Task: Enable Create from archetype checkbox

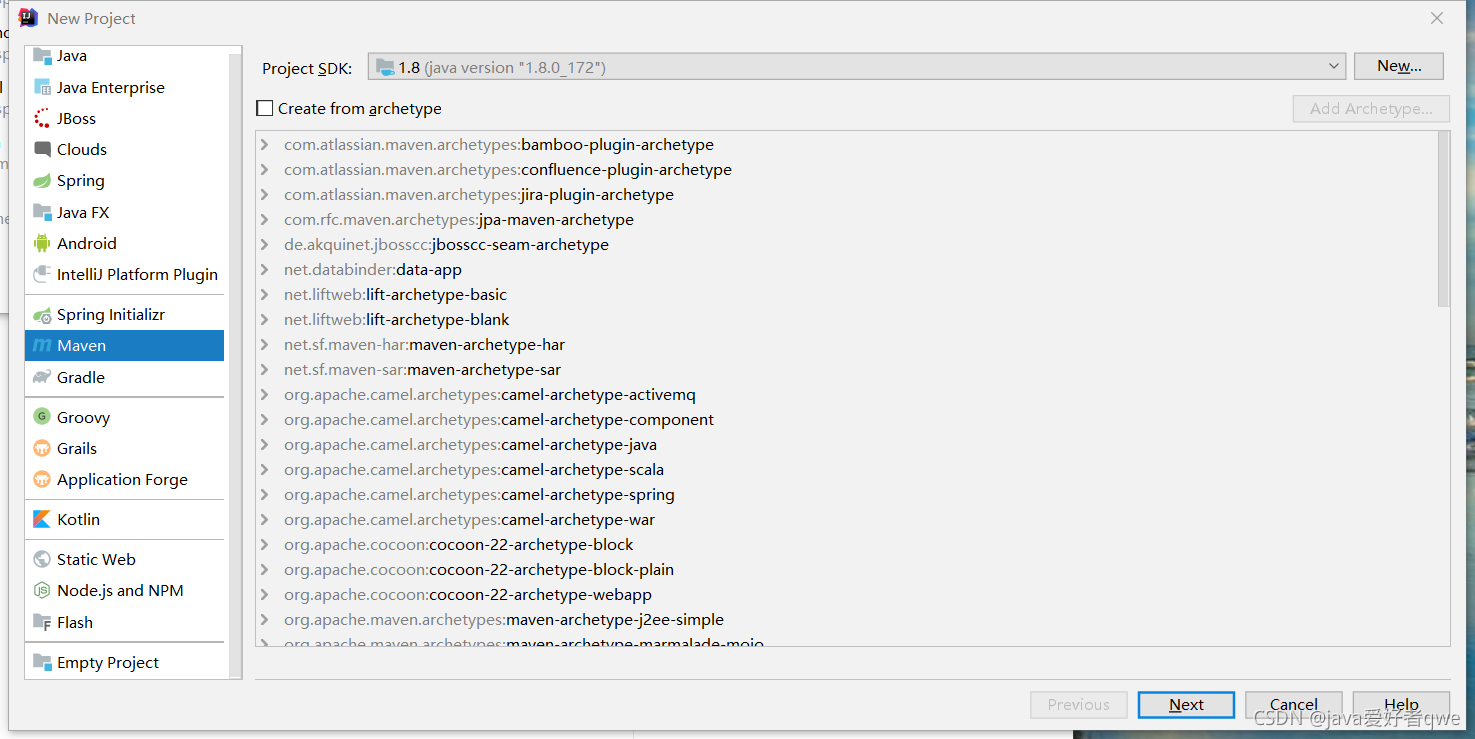Action: (264, 108)
